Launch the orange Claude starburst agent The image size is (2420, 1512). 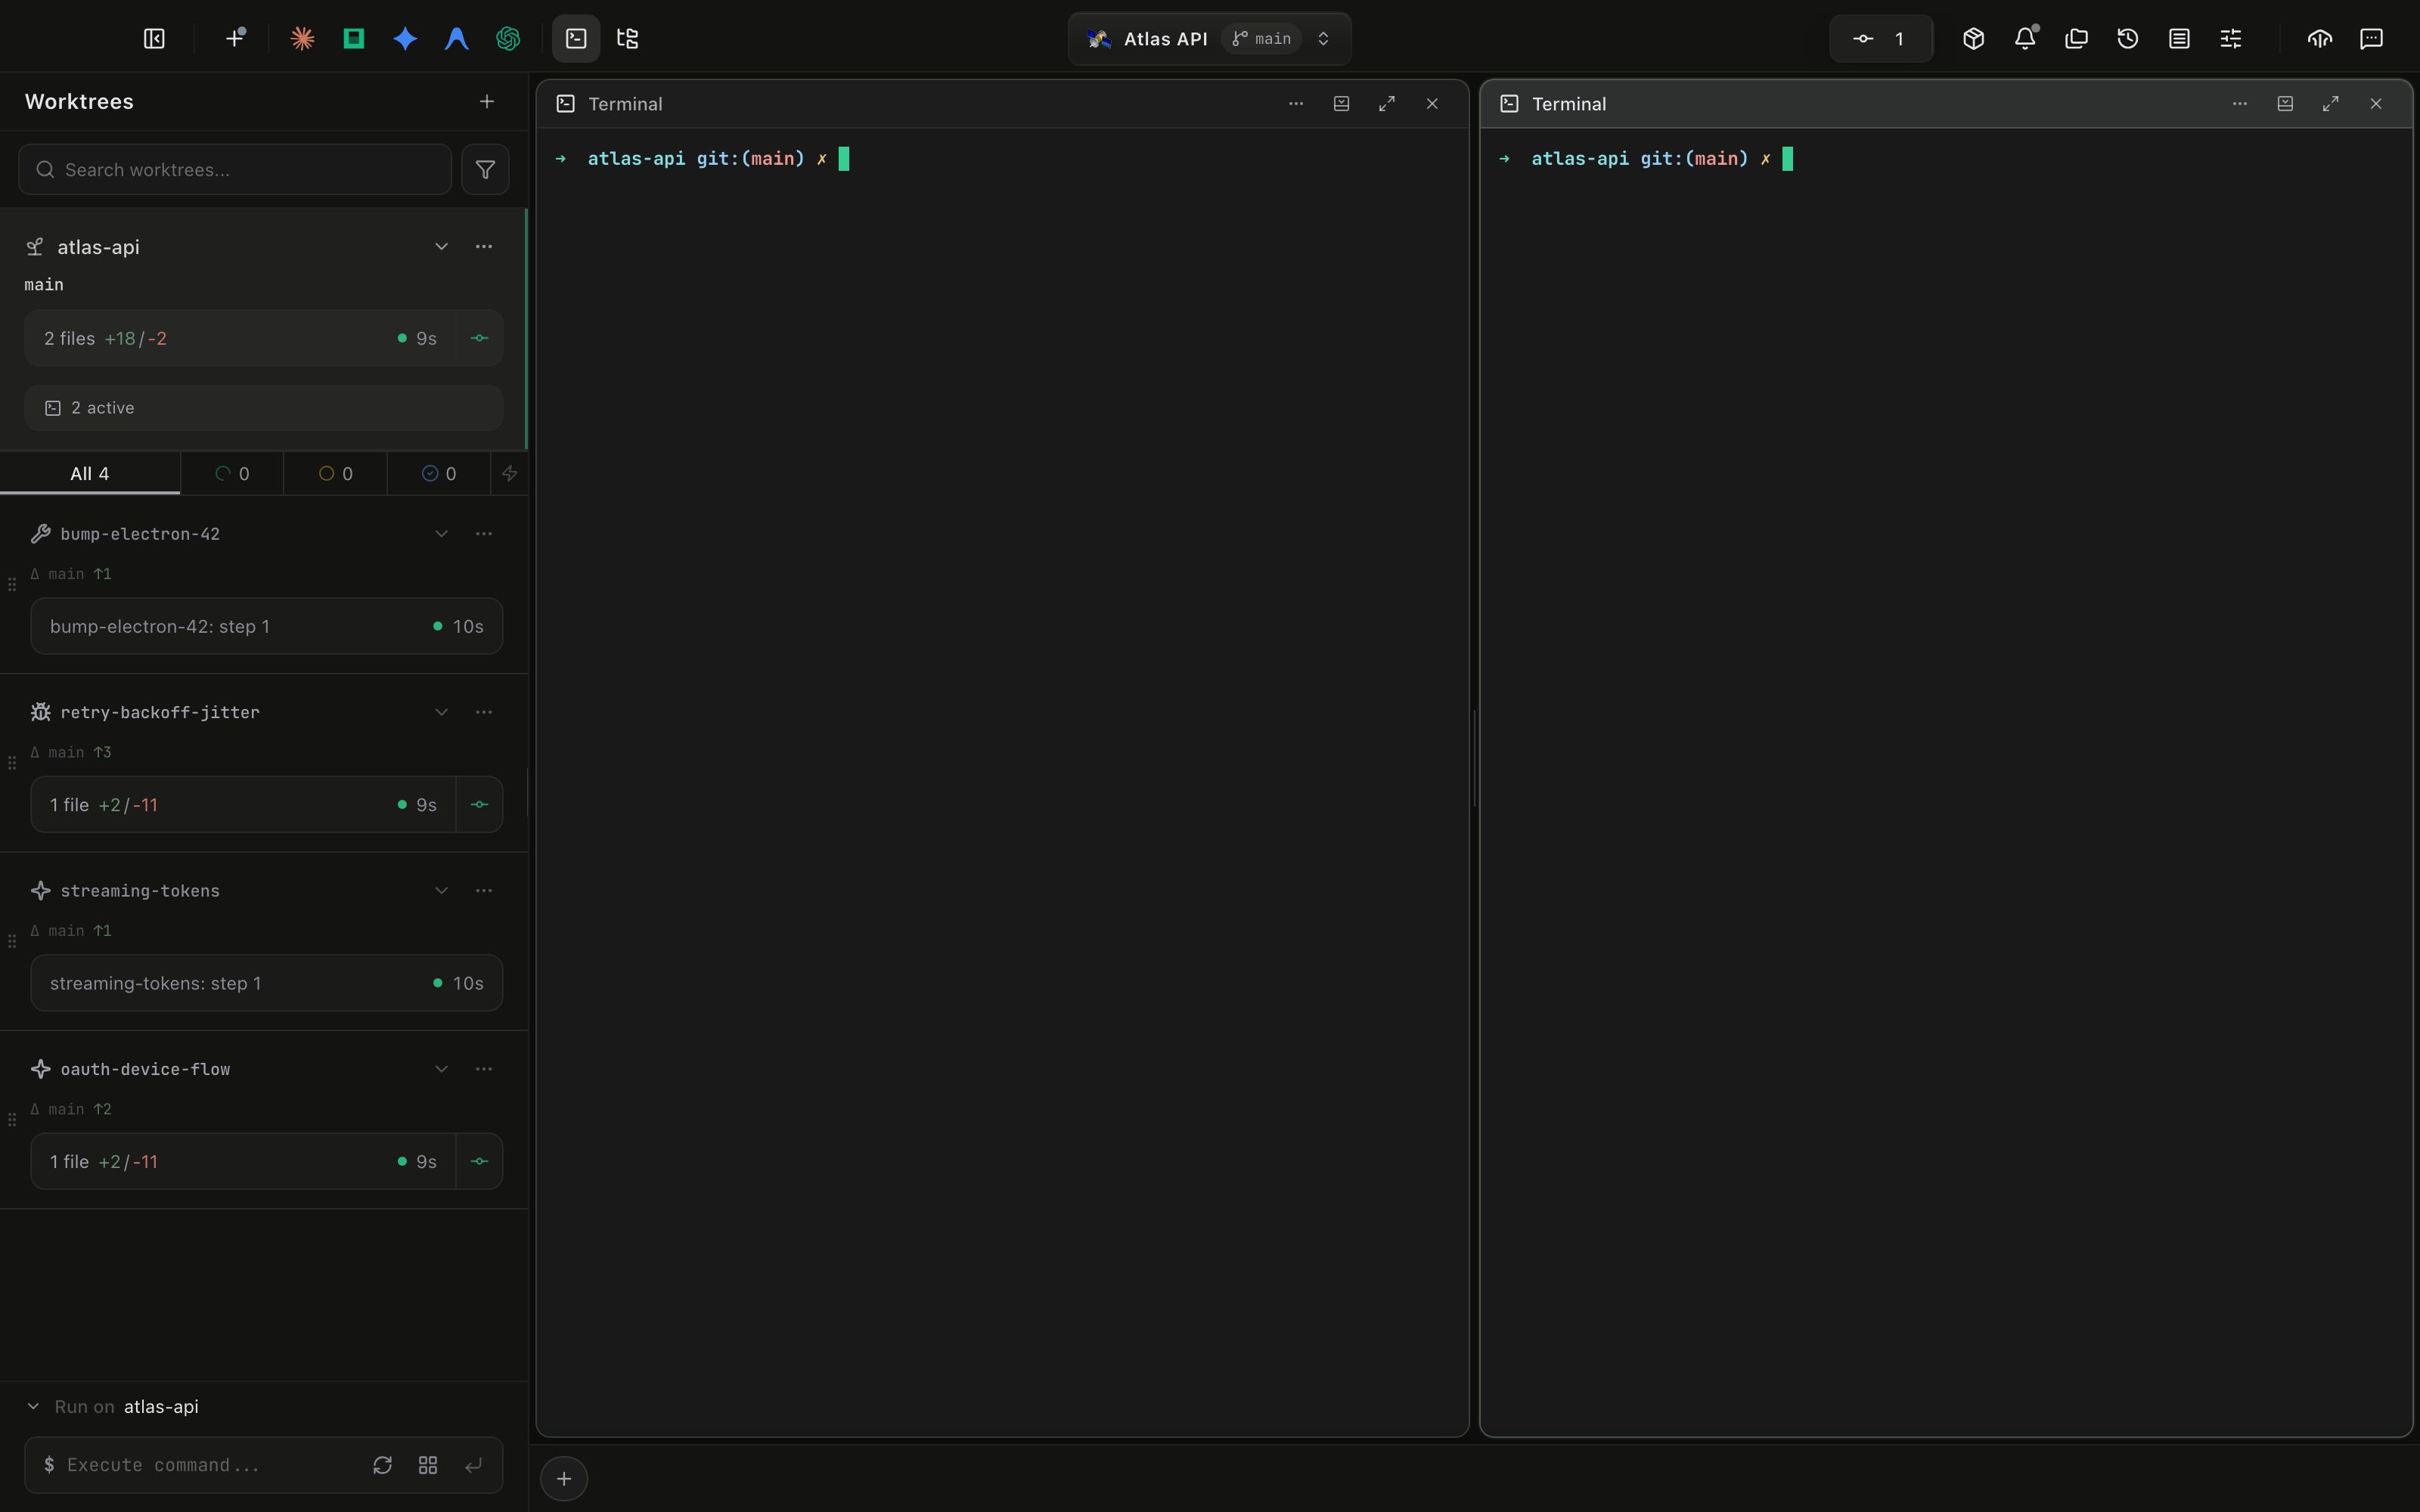302,39
